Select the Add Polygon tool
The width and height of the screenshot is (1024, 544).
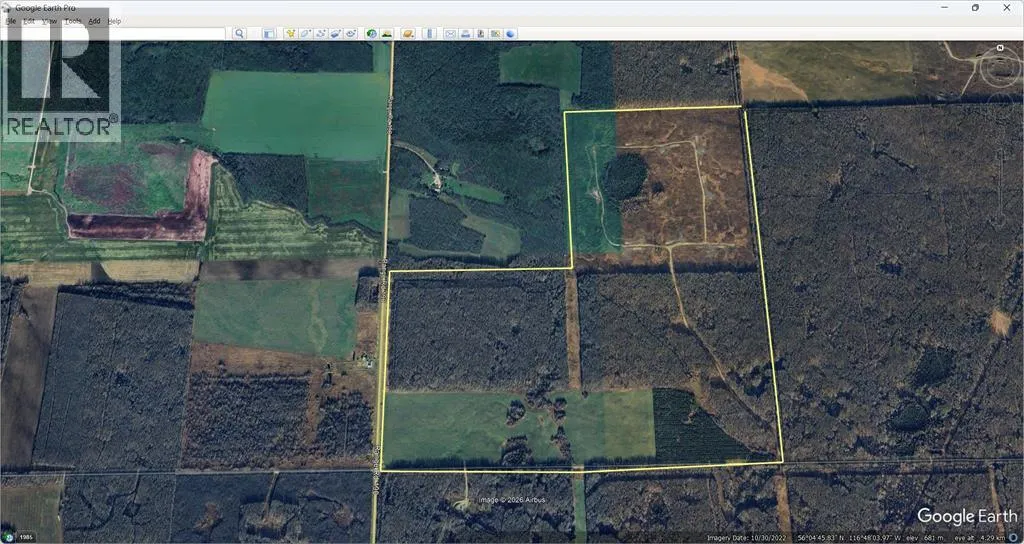(x=305, y=33)
